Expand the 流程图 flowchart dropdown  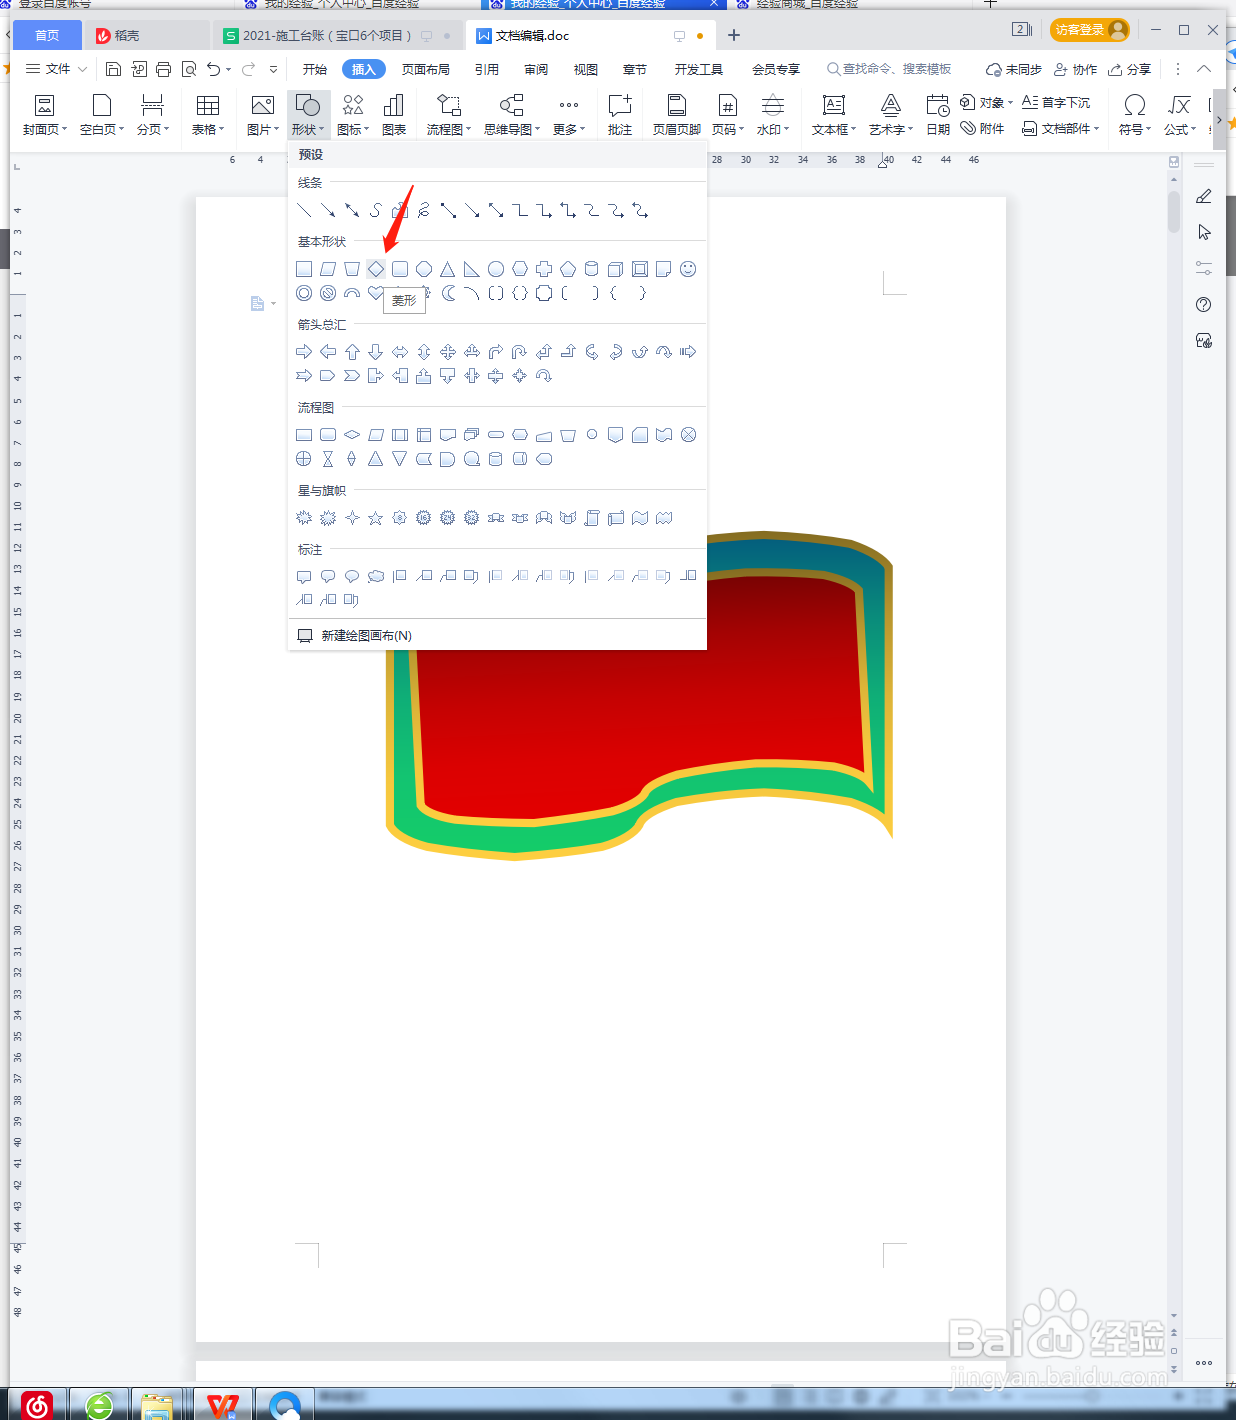[x=449, y=115]
